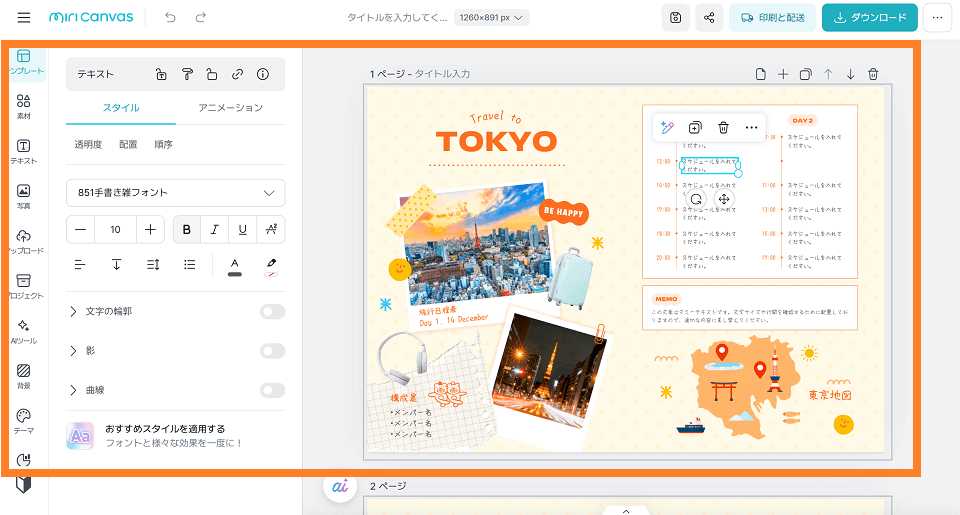
Task: Click the rotate handle below selected text
Action: pyautogui.click(x=696, y=199)
